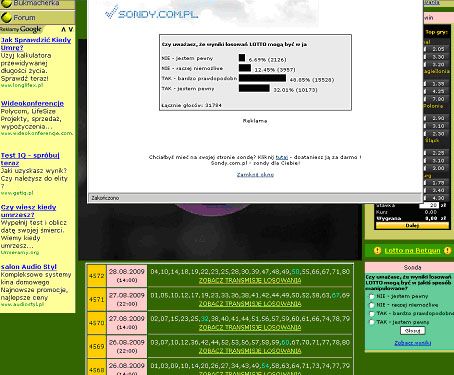The image size is (454, 375).
Task: Click the 'tutaj' link in the poll popup
Action: (282, 157)
